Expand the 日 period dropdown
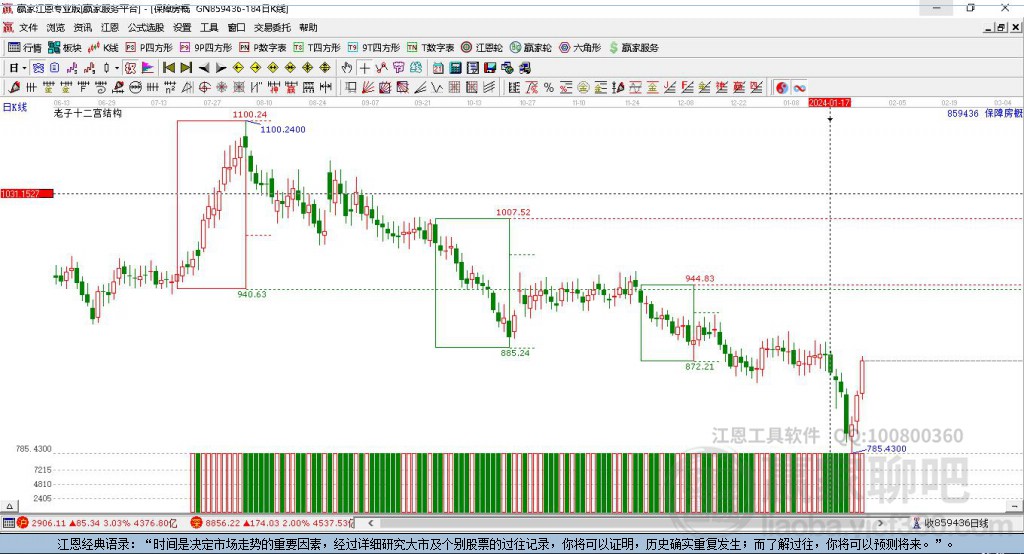Viewport: 1024px width, 554px height. 24,68
